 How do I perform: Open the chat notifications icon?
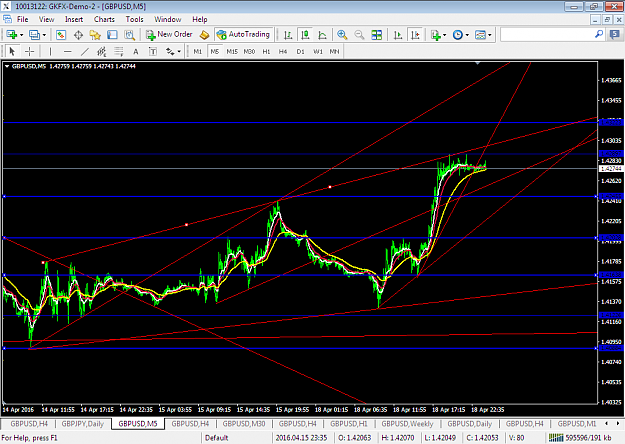615,35
